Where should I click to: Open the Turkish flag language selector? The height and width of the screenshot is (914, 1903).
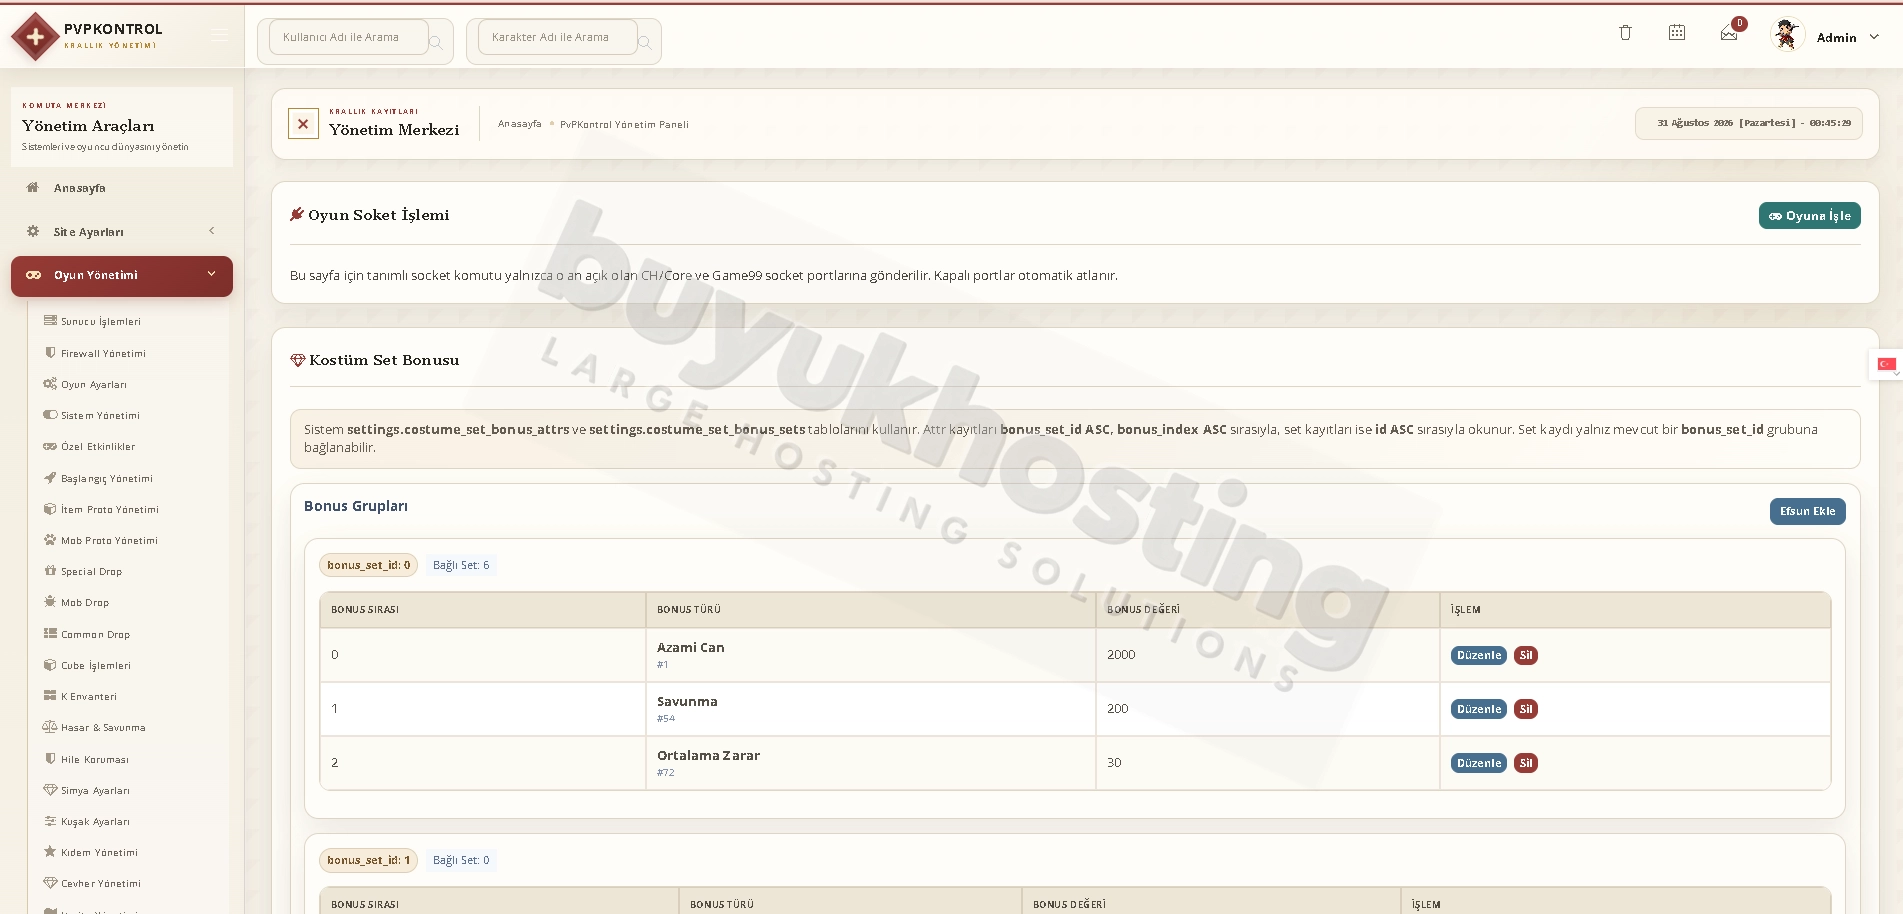1886,365
